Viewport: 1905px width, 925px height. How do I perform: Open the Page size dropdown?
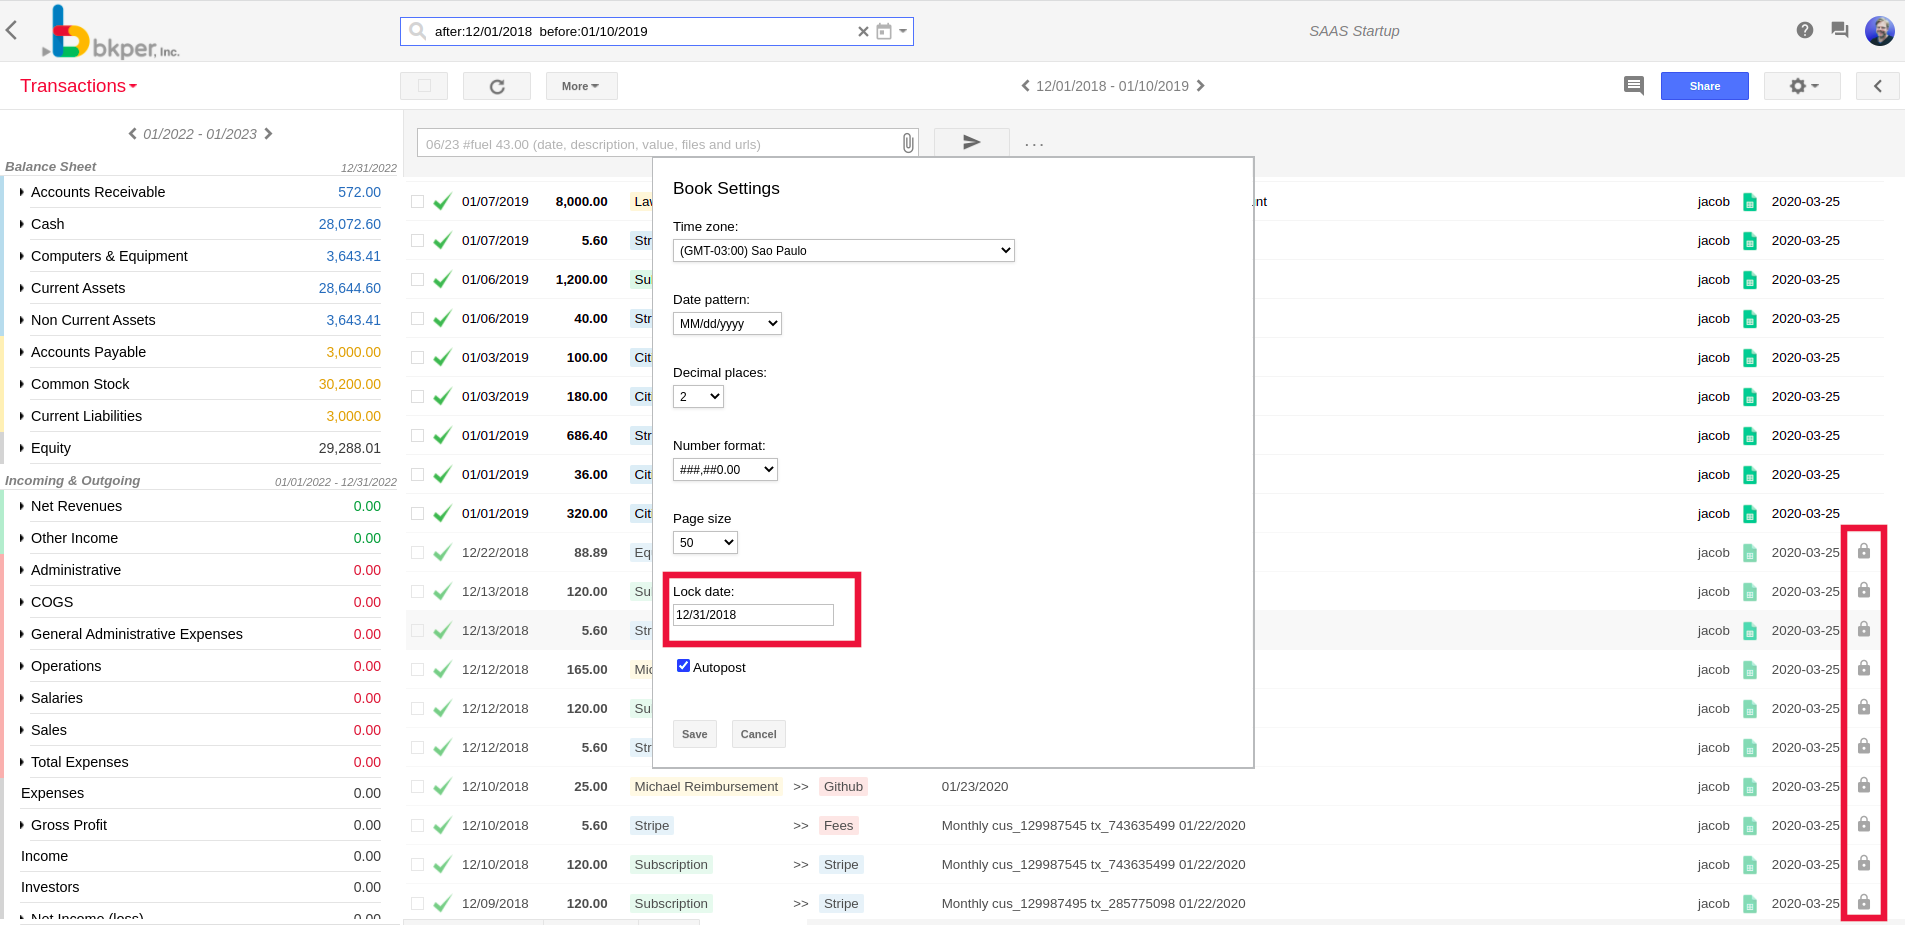point(705,542)
